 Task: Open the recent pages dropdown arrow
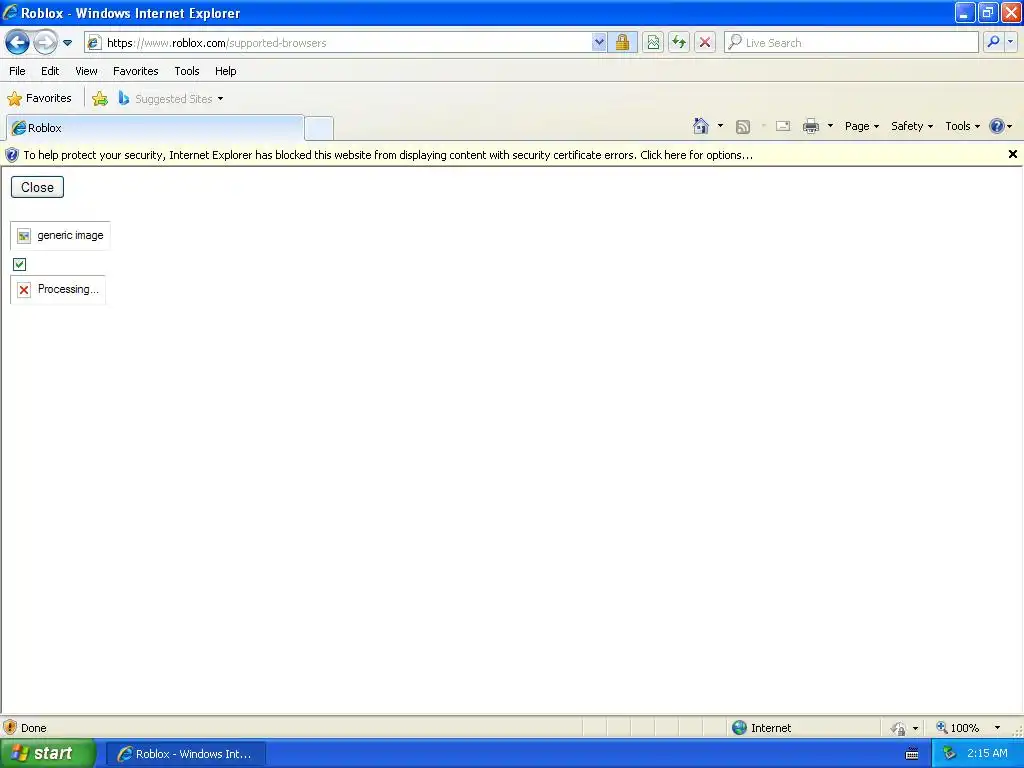pyautogui.click(x=67, y=43)
